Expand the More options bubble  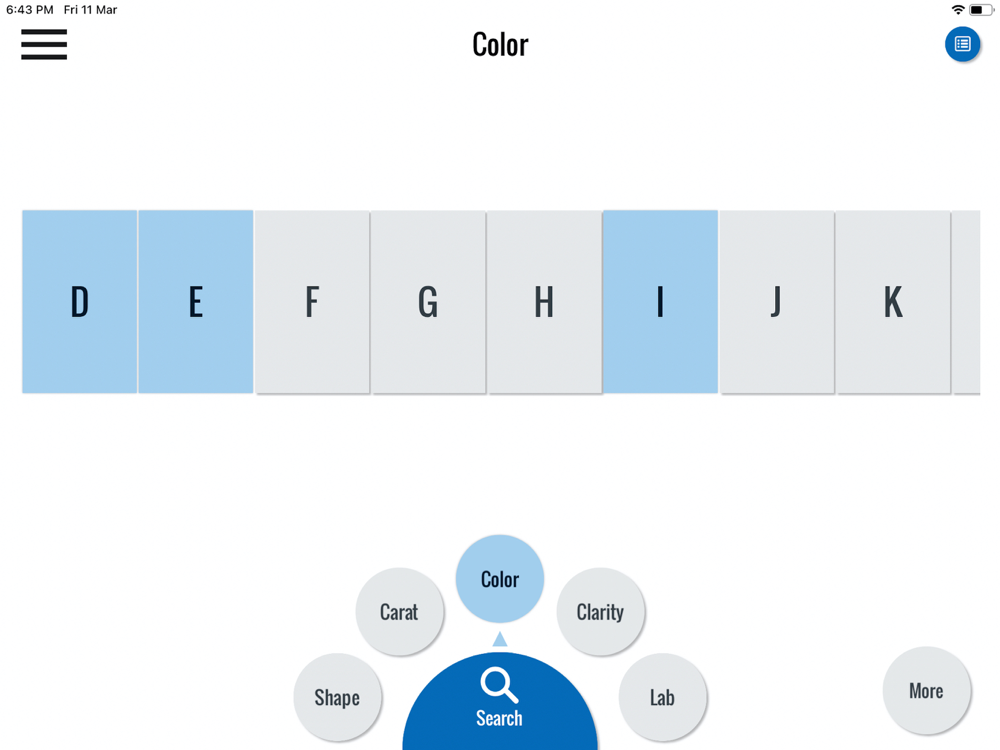926,690
